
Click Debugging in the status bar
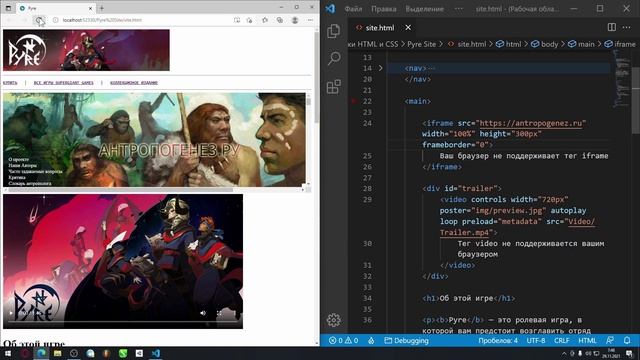pyautogui.click(x=407, y=340)
